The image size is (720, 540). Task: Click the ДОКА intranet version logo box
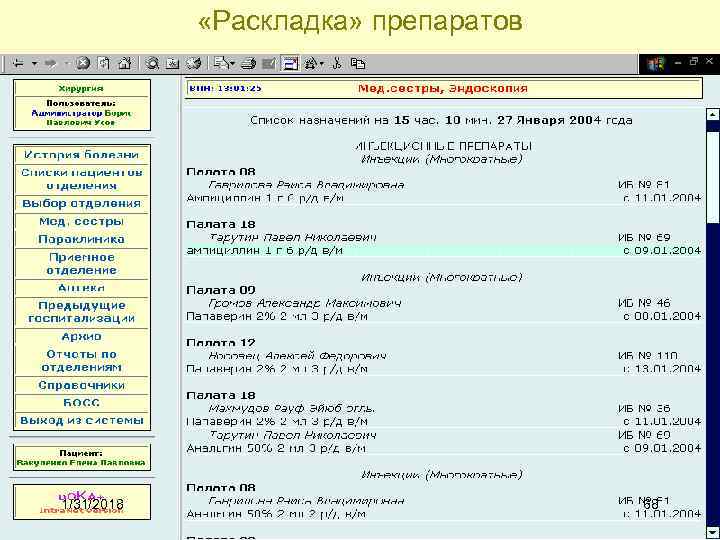click(x=82, y=502)
